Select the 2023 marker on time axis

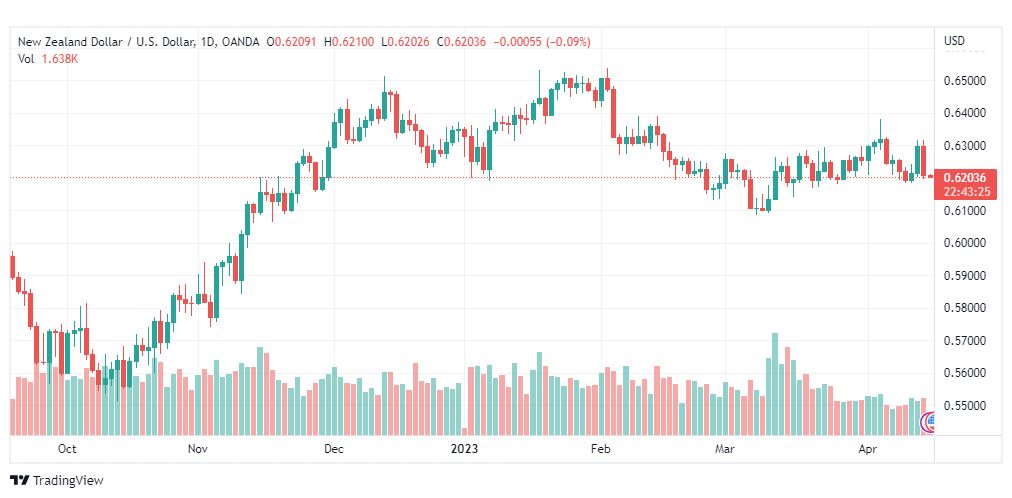coord(465,448)
